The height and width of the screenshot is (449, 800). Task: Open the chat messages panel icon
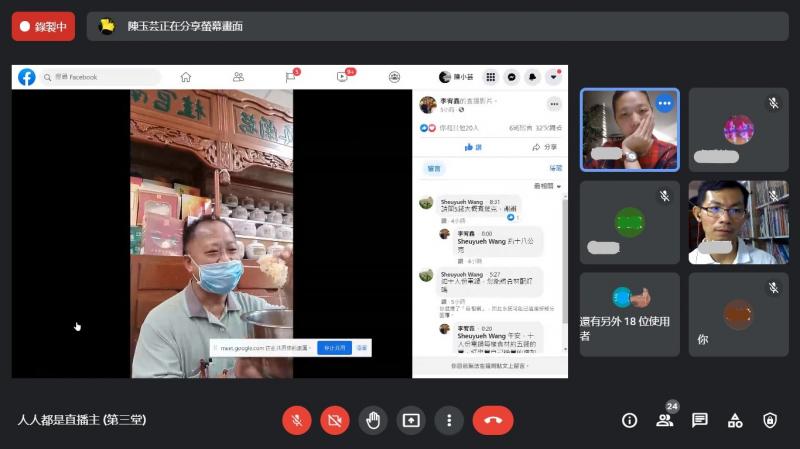(699, 420)
